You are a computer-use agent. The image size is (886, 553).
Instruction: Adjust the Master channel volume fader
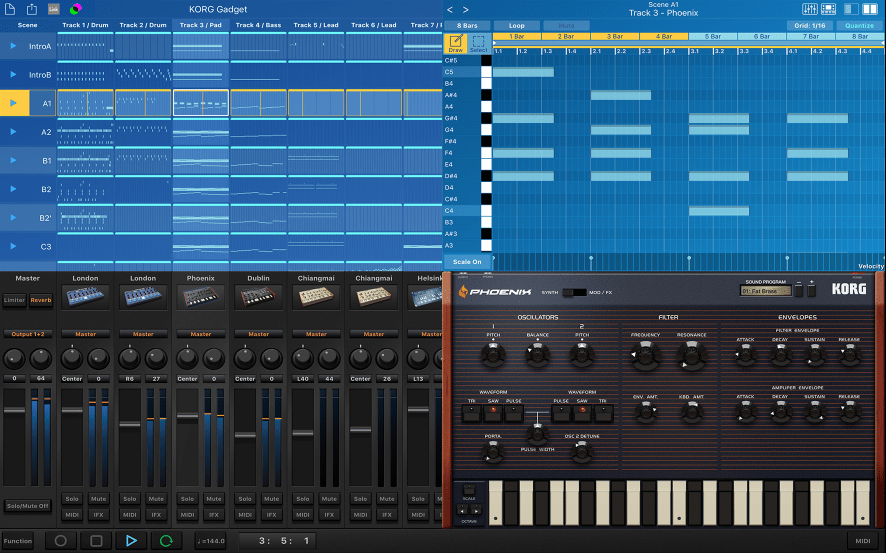point(14,410)
